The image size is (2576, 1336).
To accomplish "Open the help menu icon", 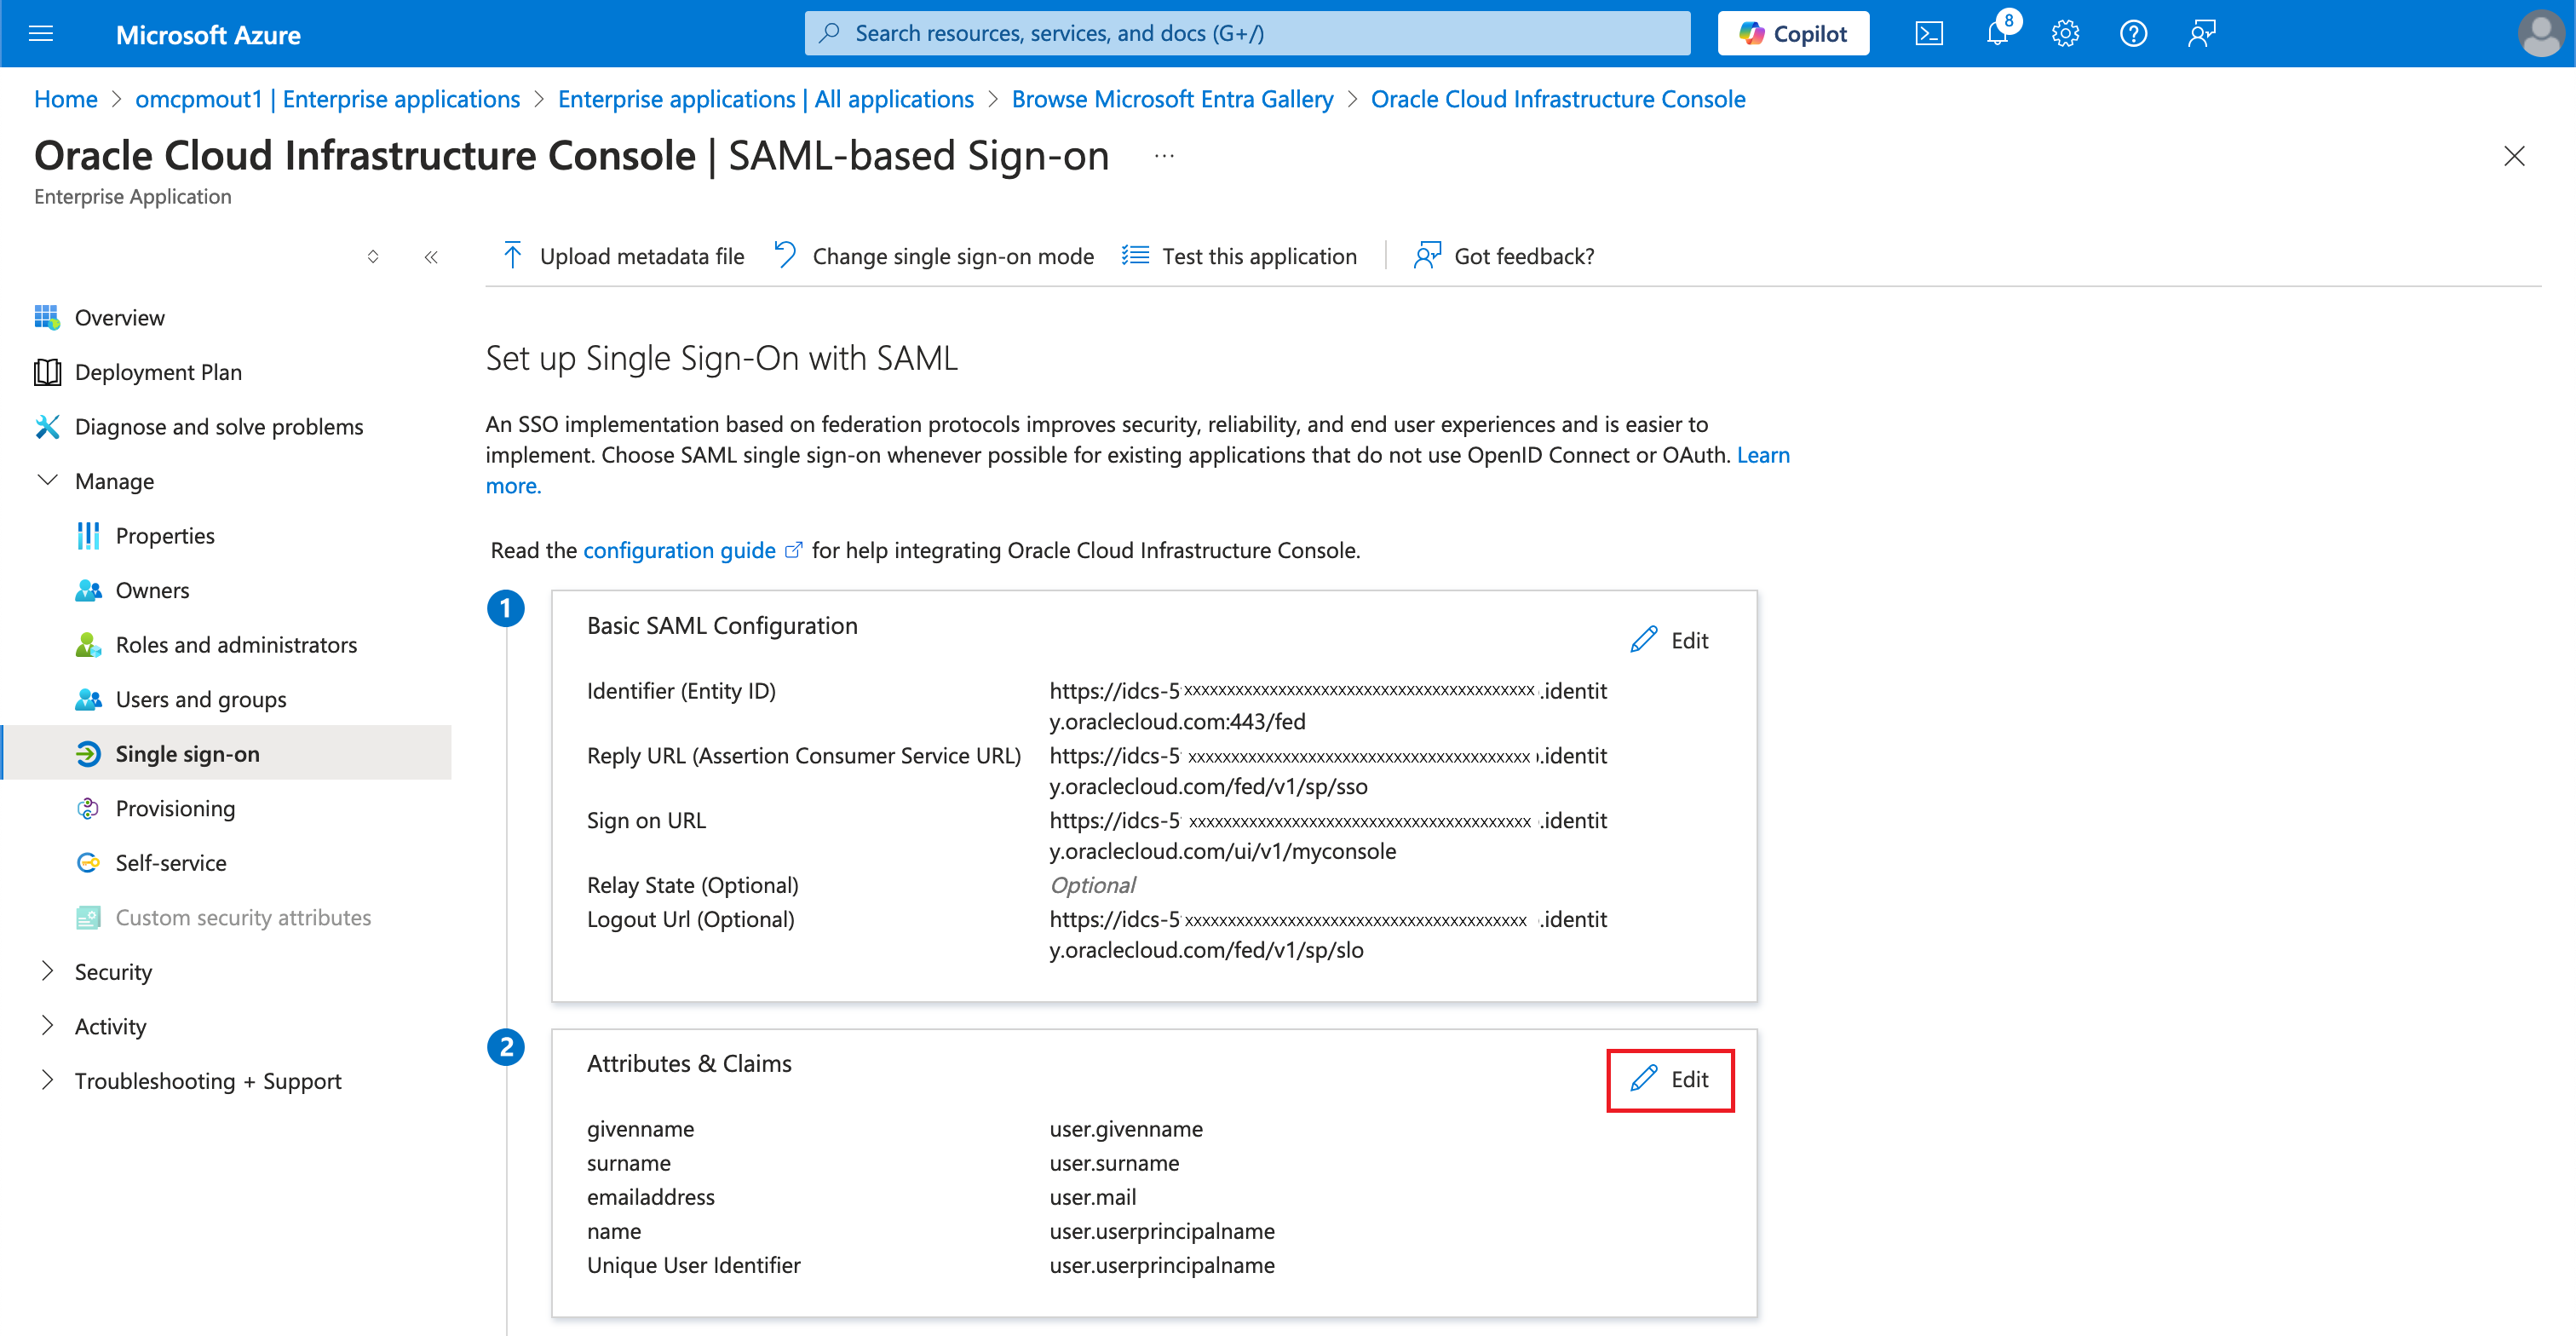I will coord(2133,33).
